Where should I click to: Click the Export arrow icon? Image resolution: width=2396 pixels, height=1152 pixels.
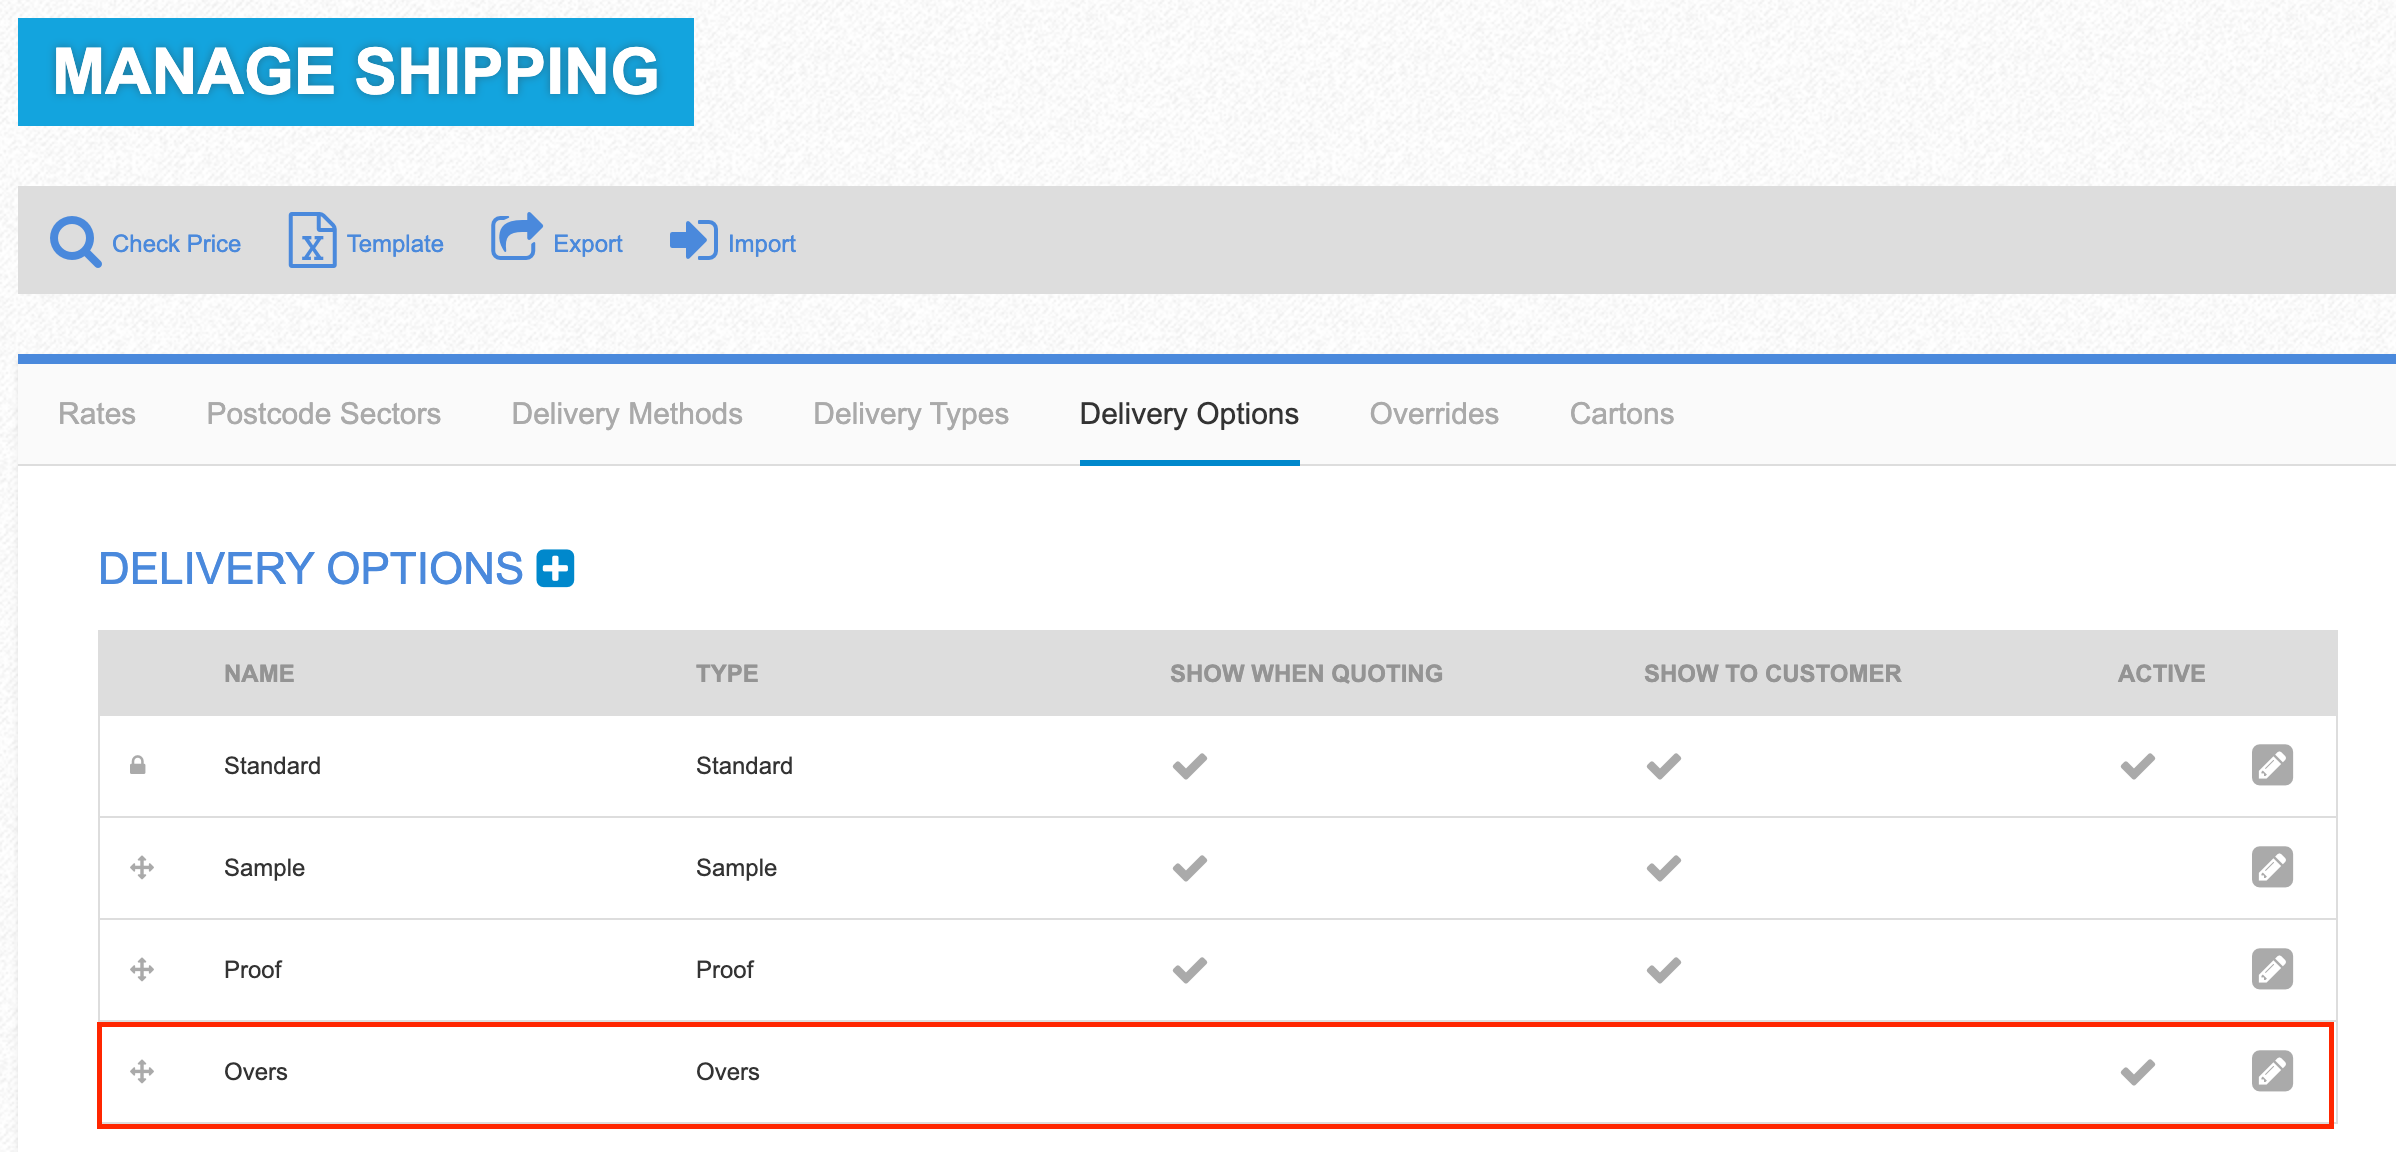click(516, 238)
